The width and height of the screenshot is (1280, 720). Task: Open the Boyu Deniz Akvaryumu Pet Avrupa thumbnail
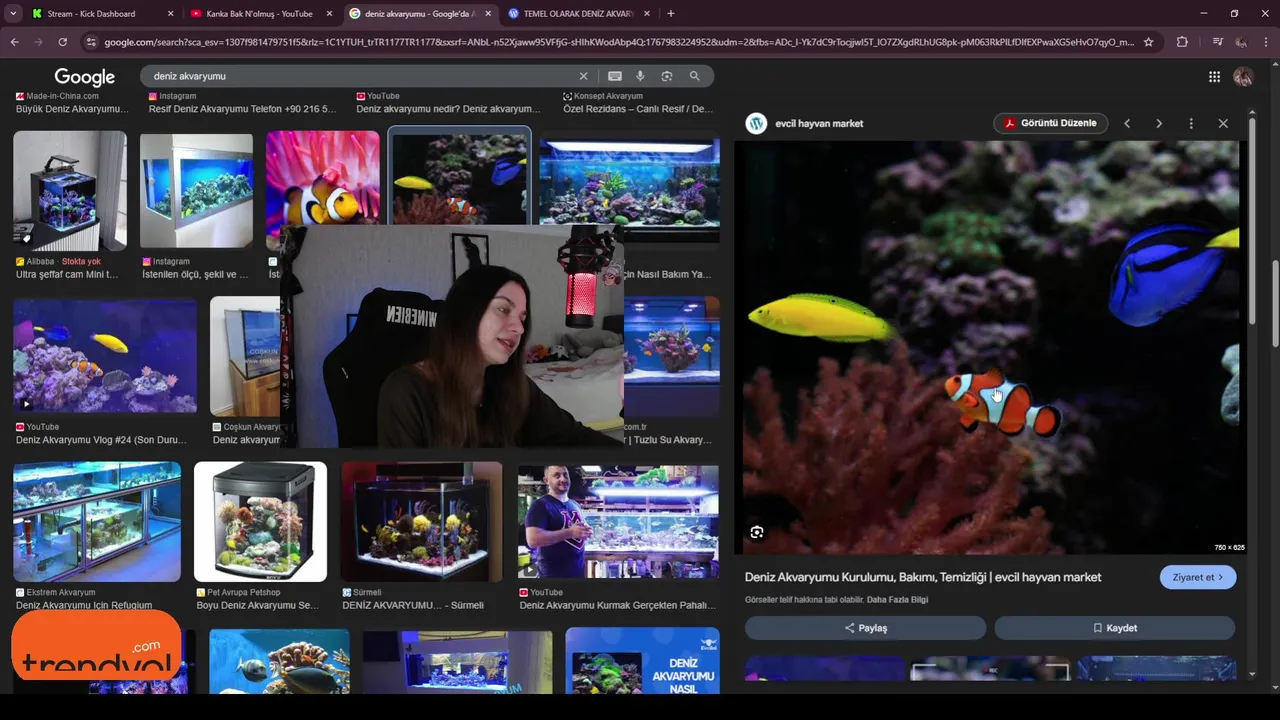(x=260, y=522)
